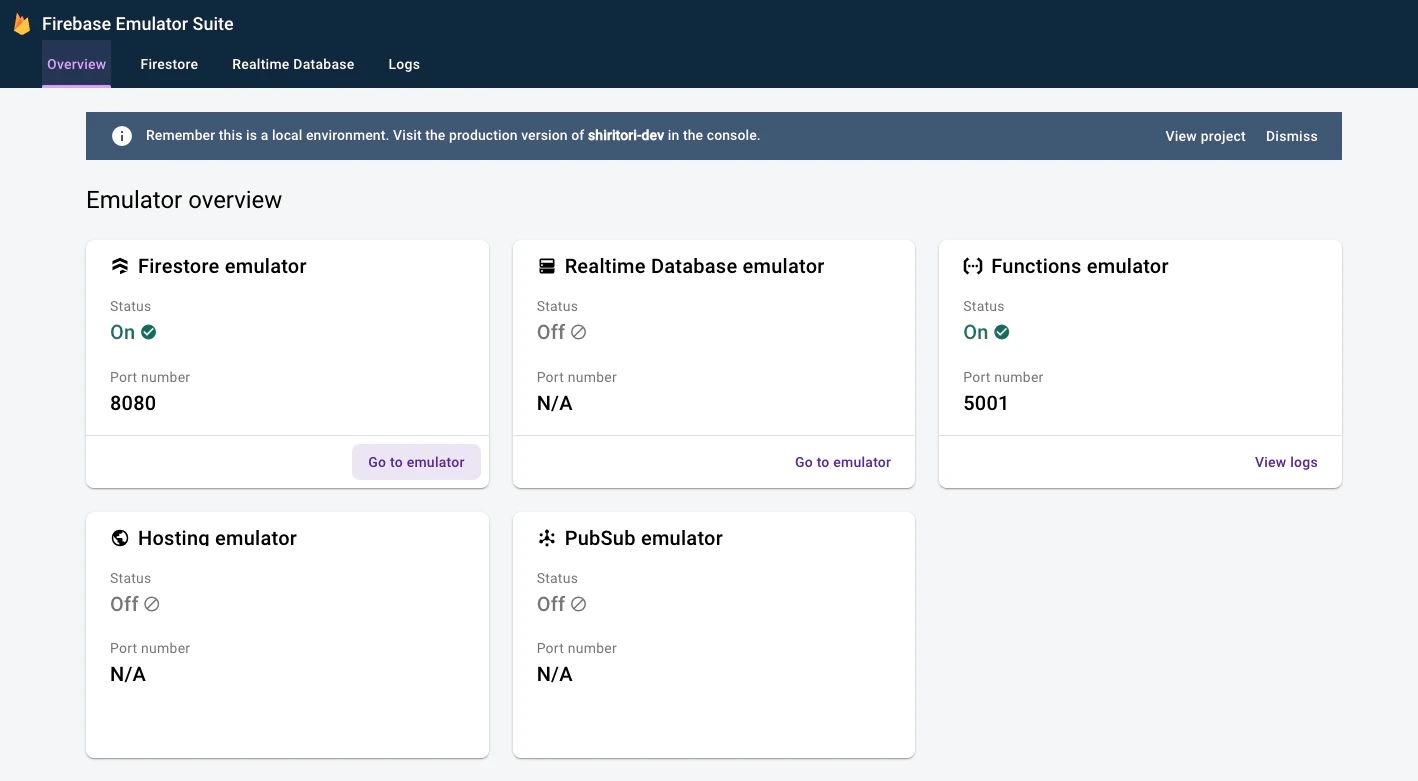
Task: Click the Firestore emulator layered icon
Action: pos(120,266)
